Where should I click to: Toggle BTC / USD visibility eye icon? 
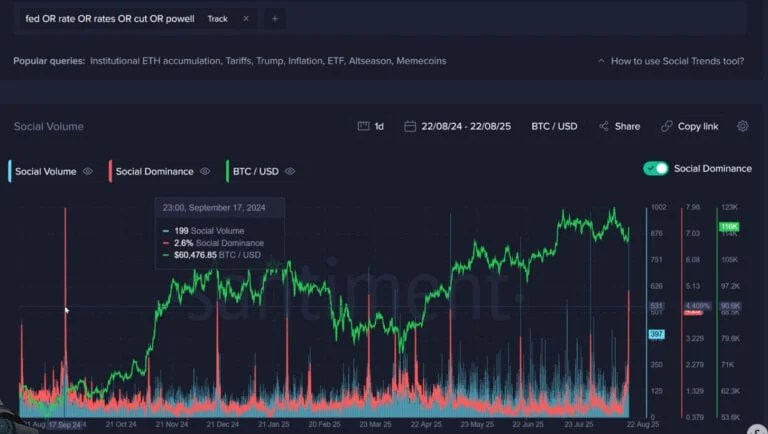[290, 172]
